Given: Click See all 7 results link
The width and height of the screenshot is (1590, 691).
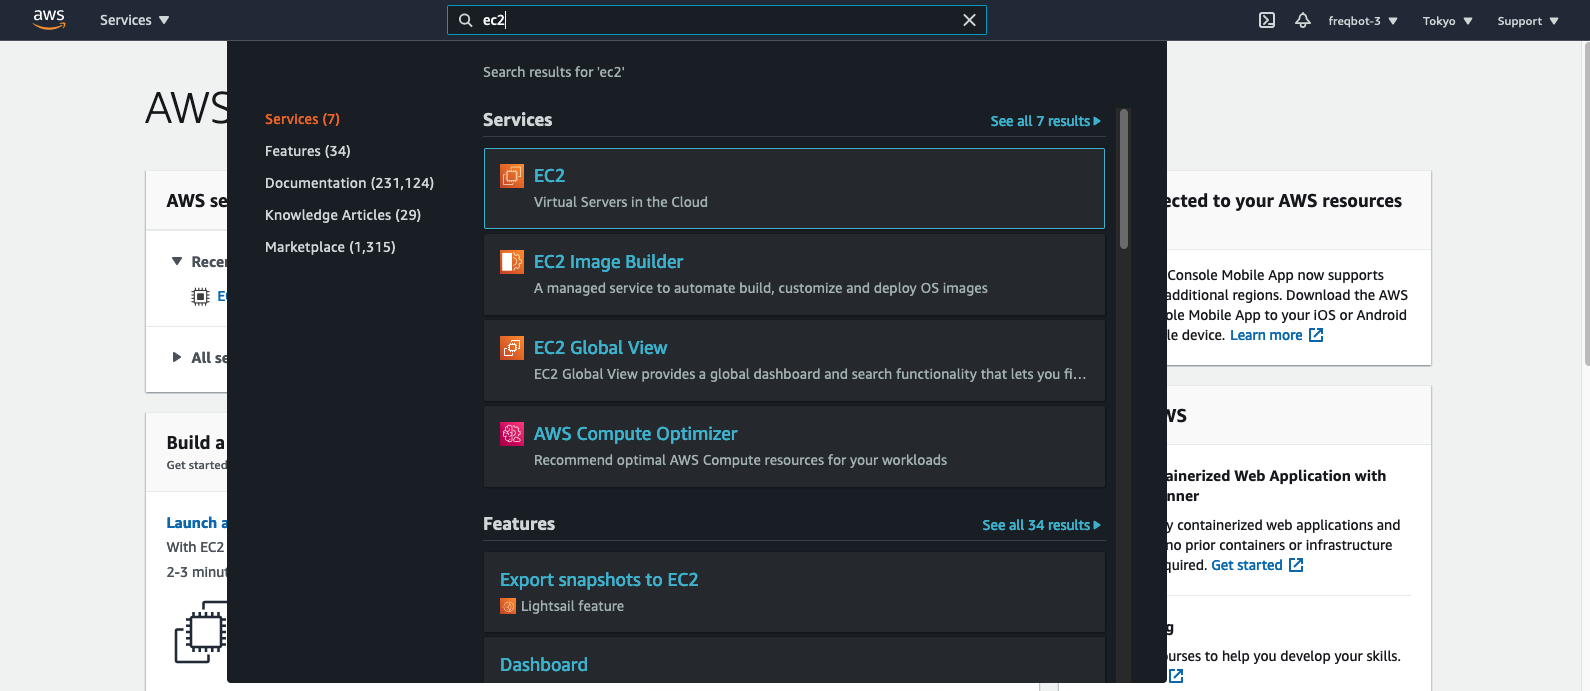Looking at the screenshot, I should point(1045,121).
